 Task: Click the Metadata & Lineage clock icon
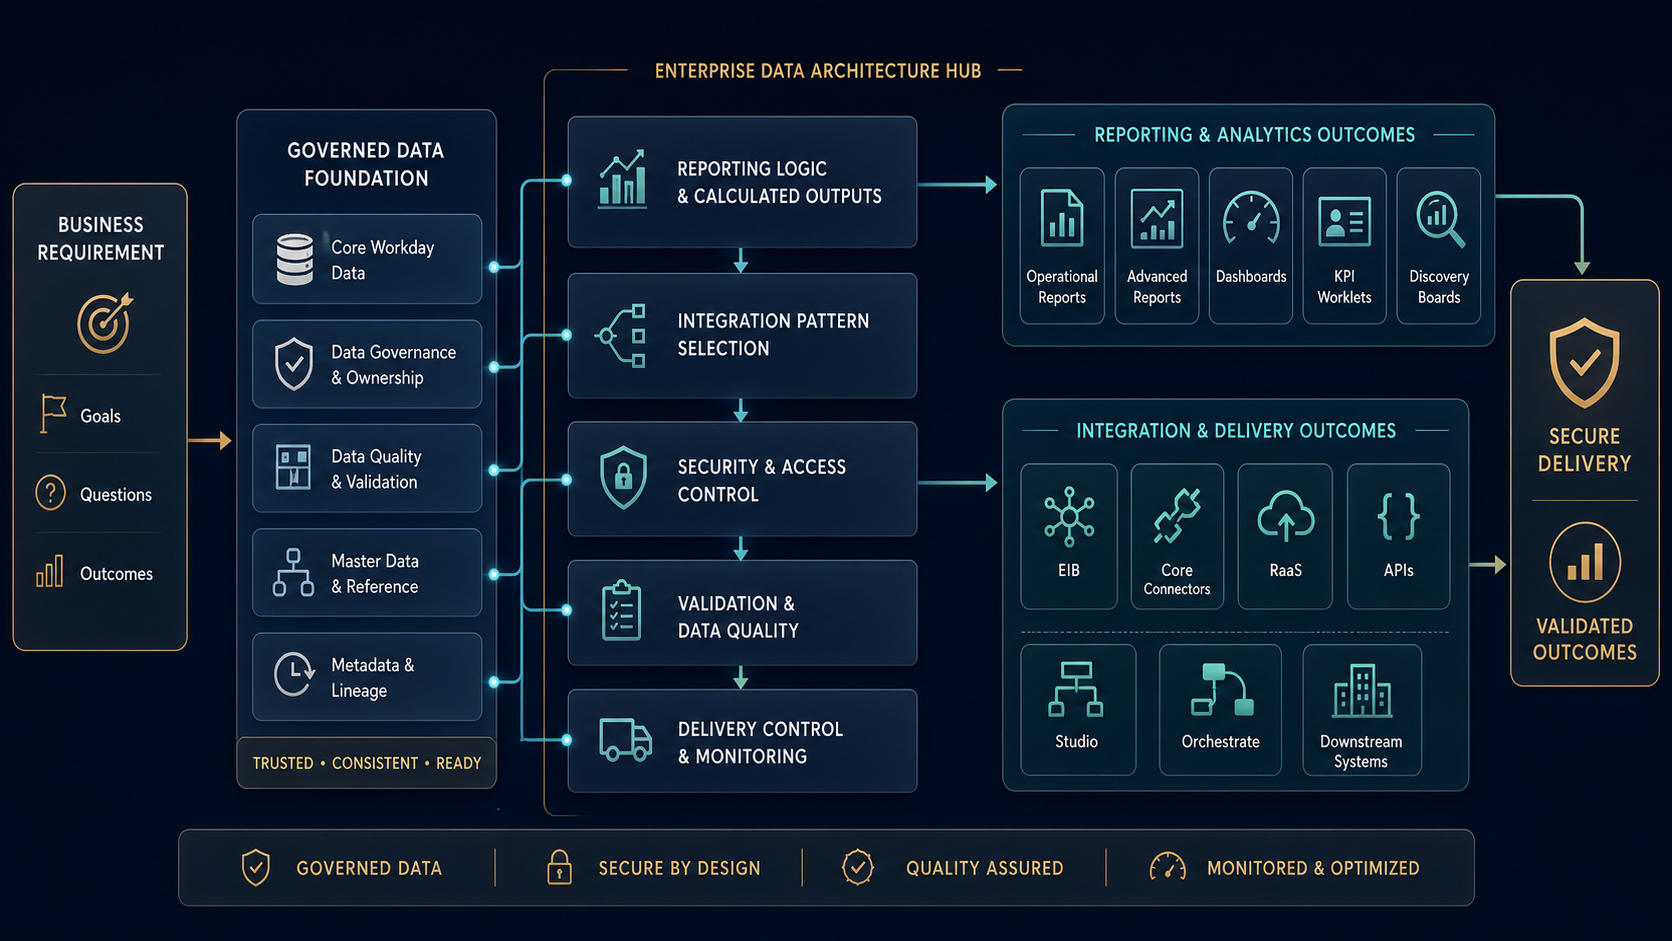294,675
